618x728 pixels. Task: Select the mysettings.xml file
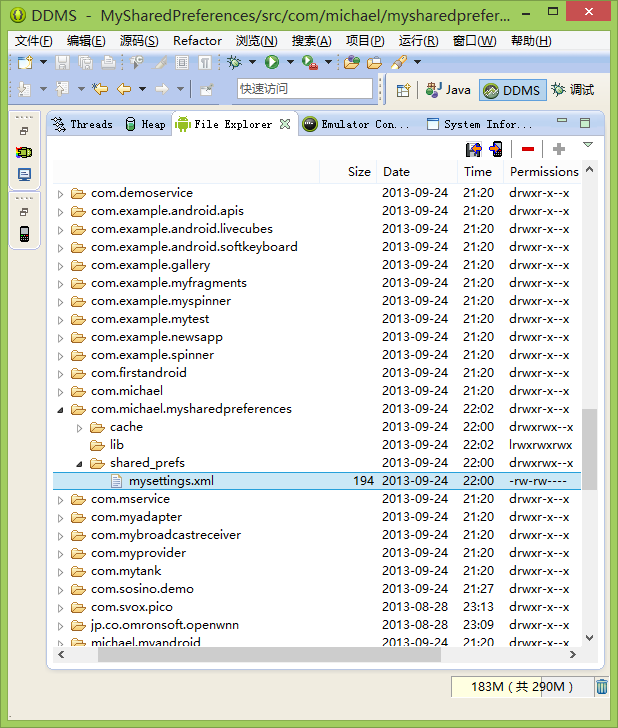pyautogui.click(x=317, y=481)
